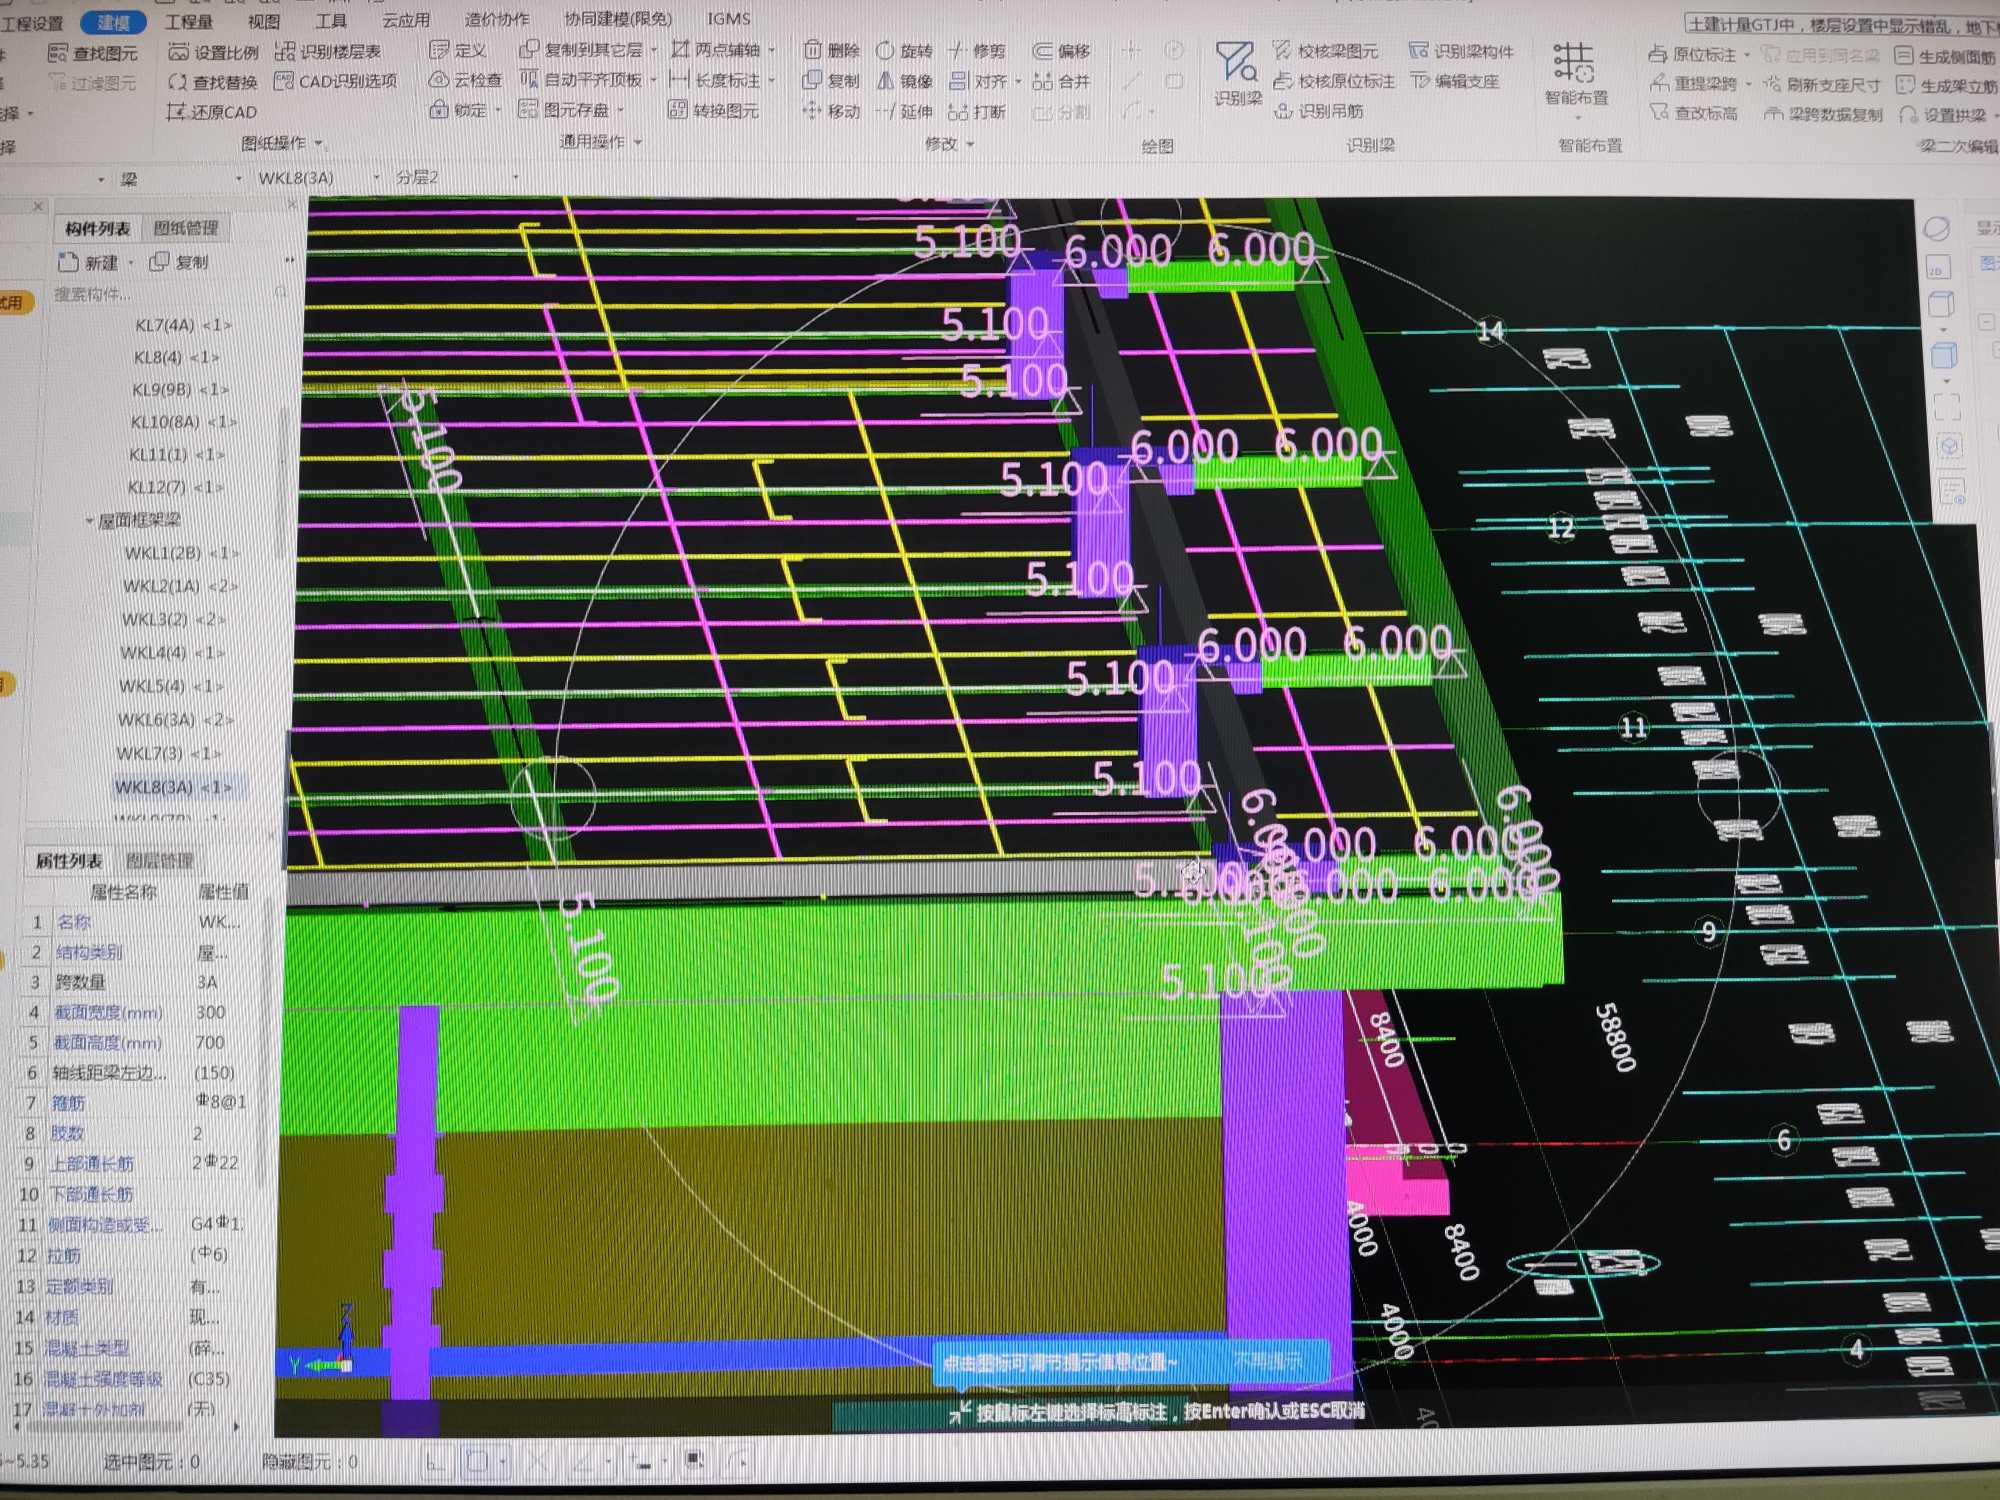The height and width of the screenshot is (1500, 2000).
Task: Select KL7(4A) in component list
Action: click(x=182, y=325)
